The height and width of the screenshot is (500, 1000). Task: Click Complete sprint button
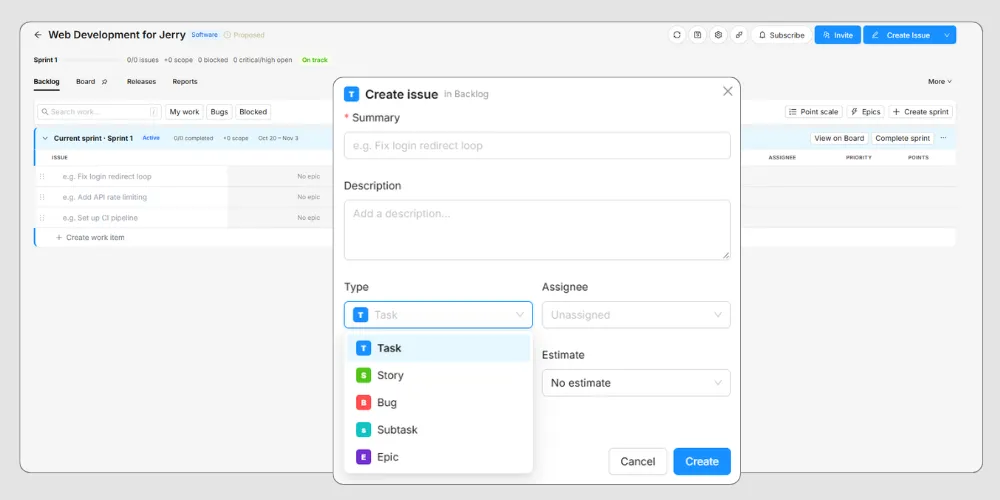click(x=902, y=138)
